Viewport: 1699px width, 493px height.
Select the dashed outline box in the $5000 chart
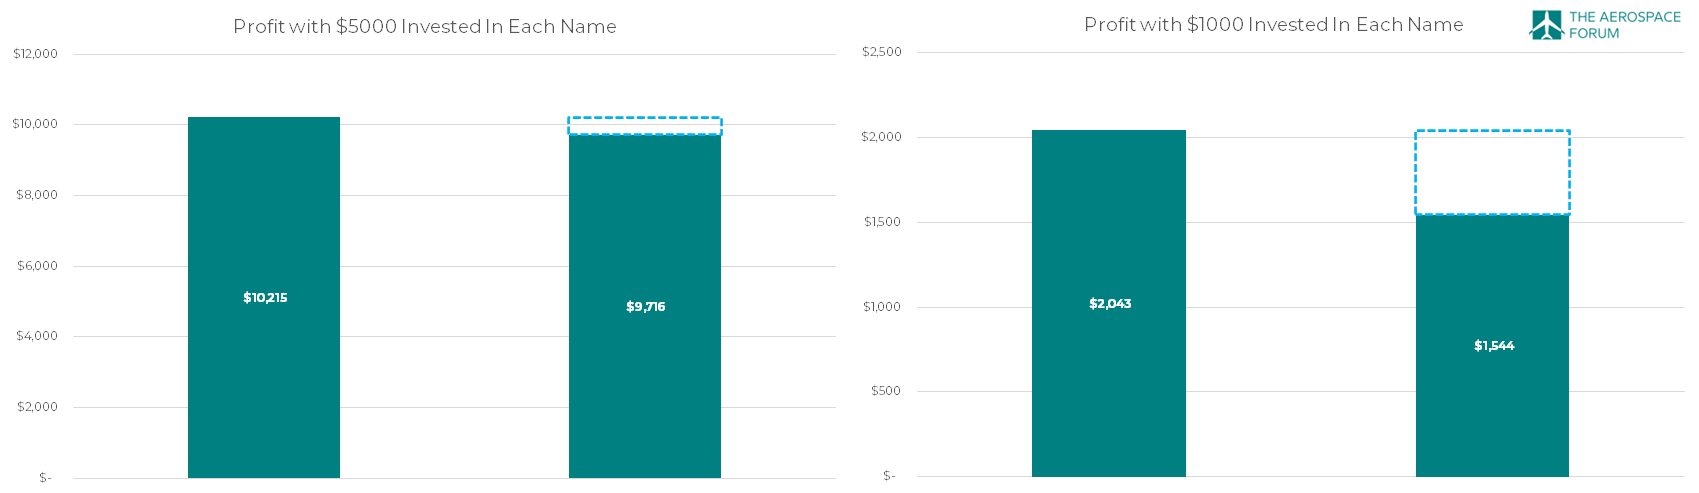pos(645,126)
